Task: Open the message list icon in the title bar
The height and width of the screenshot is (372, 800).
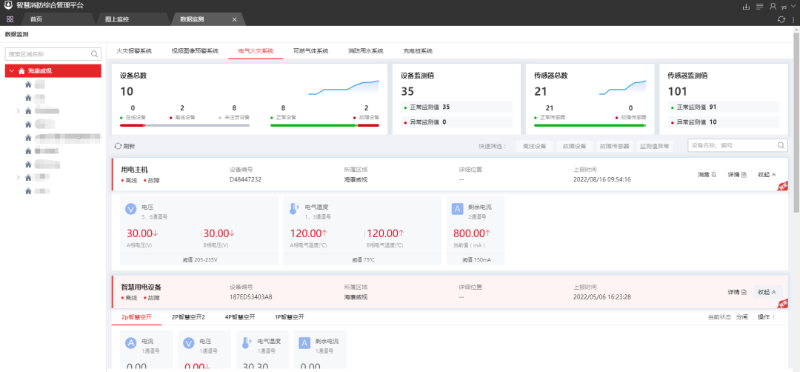Action: click(760, 6)
